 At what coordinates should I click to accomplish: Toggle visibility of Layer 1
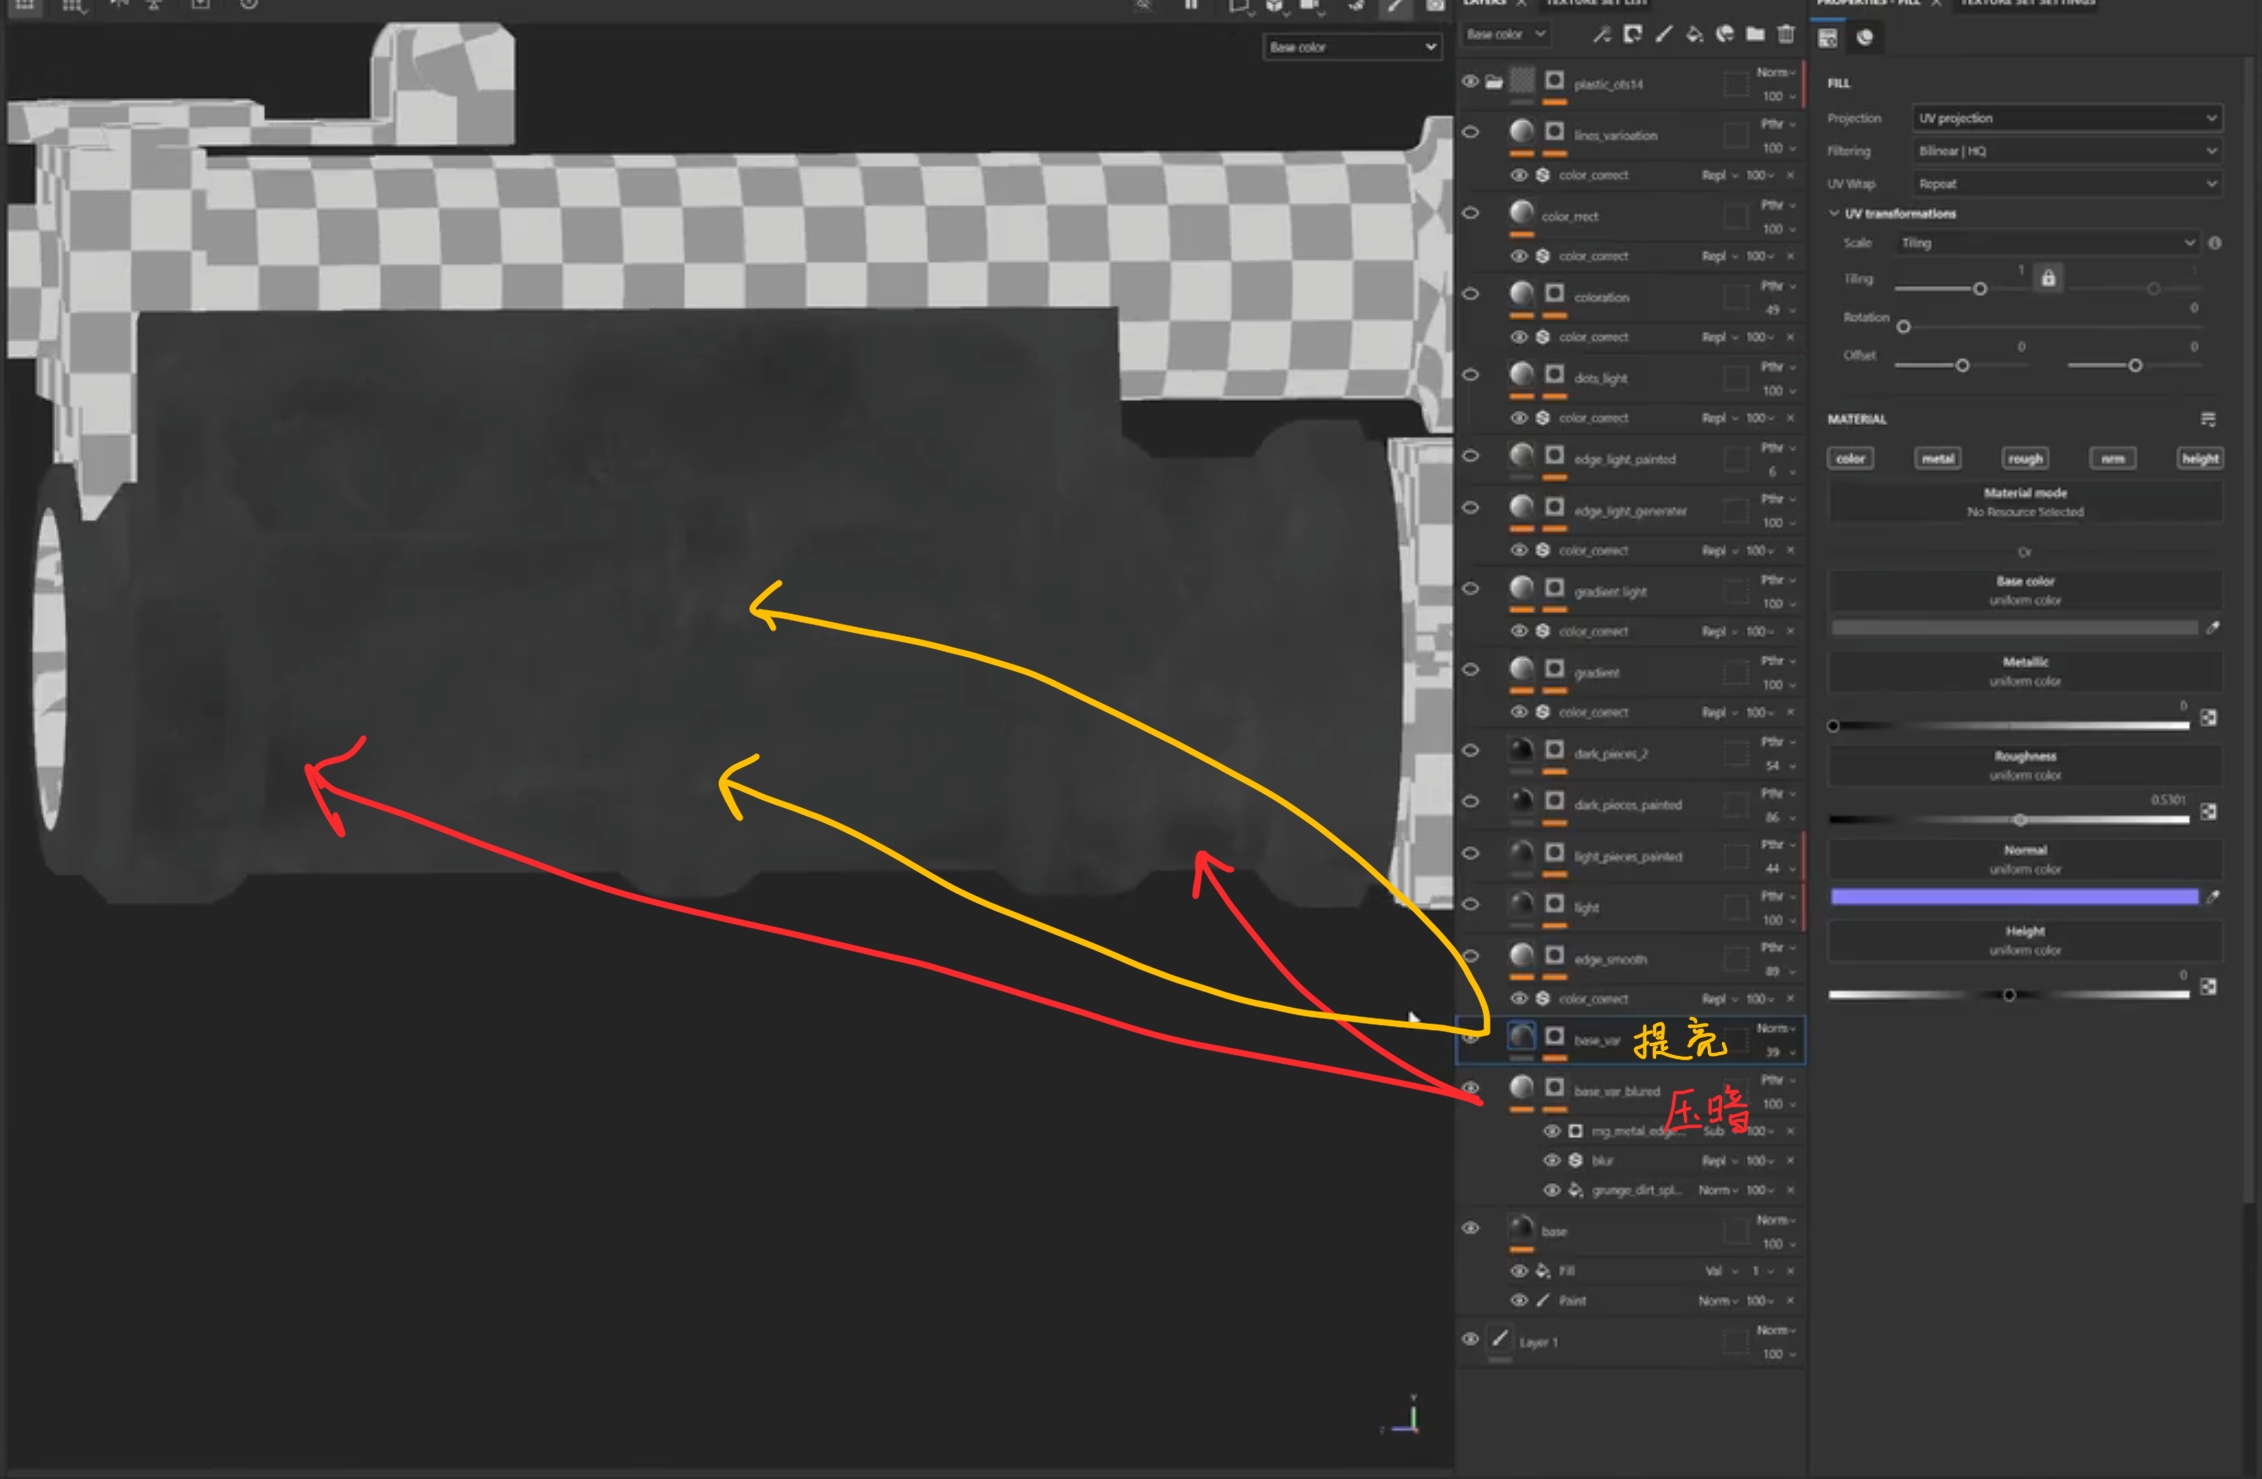point(1470,1339)
